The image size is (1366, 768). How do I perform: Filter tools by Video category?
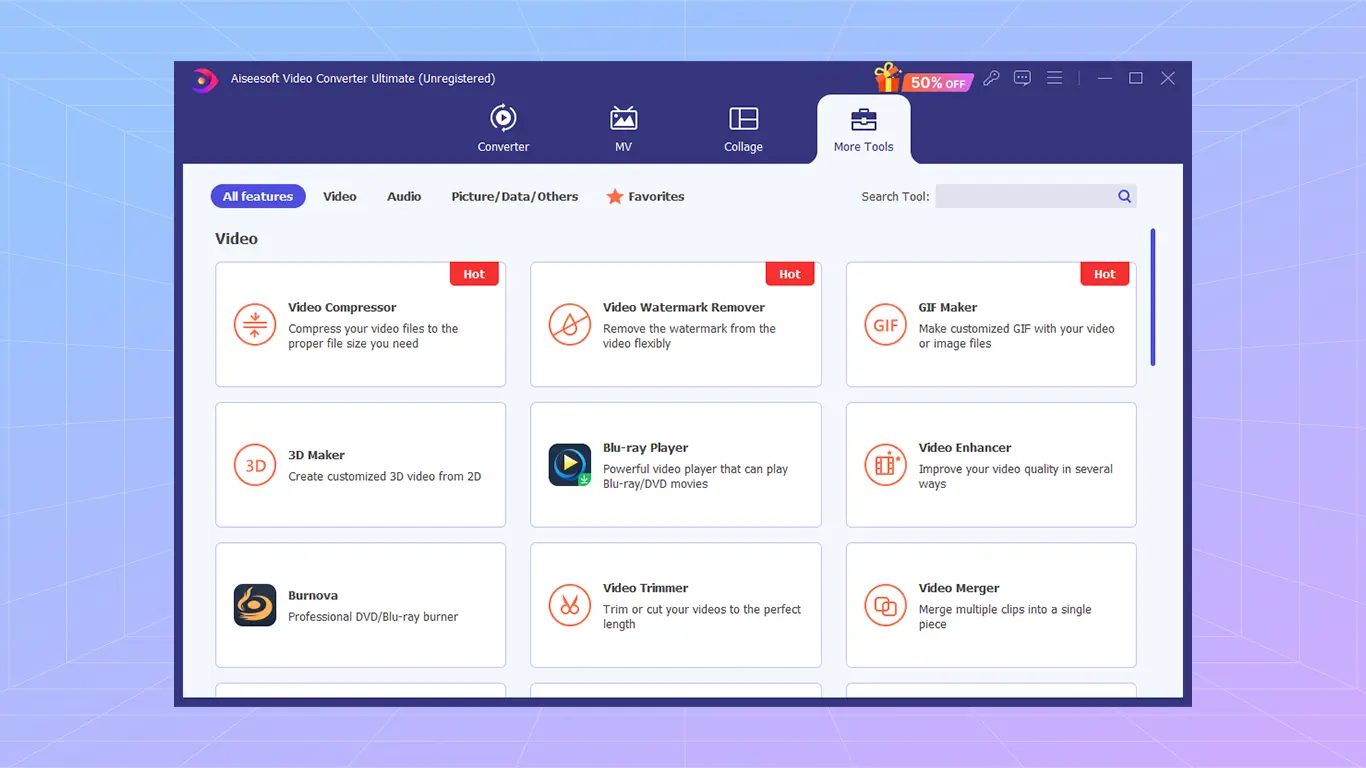point(340,197)
